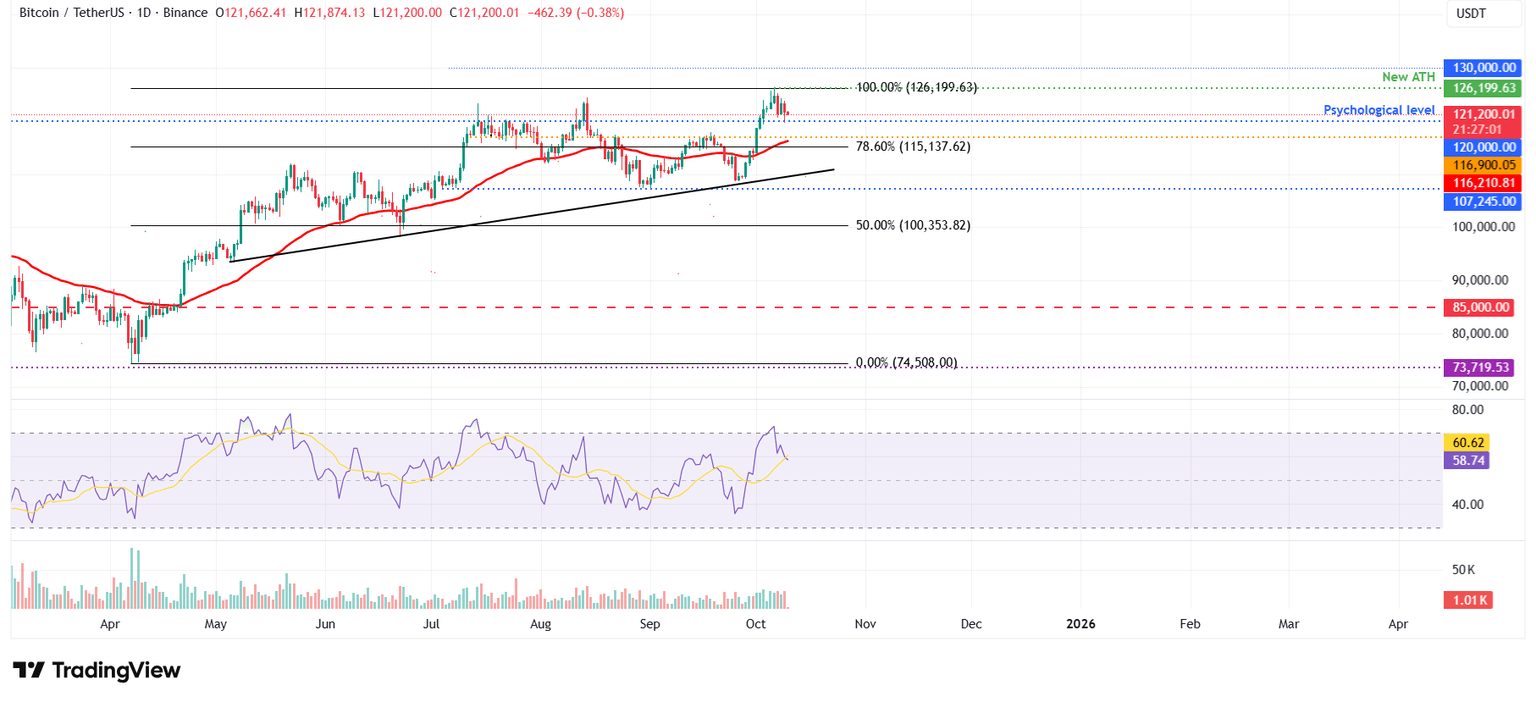
Task: Click the yellow 120,000.00 psychological level label
Action: [x=1483, y=147]
